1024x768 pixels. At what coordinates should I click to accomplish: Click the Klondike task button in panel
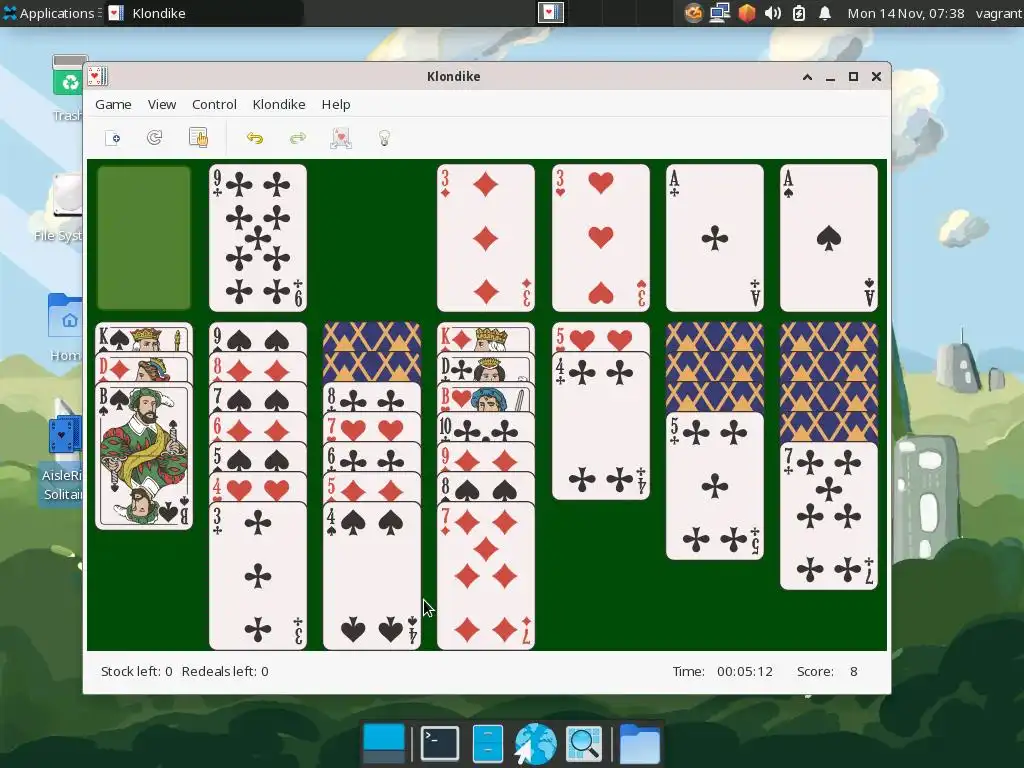coord(204,13)
